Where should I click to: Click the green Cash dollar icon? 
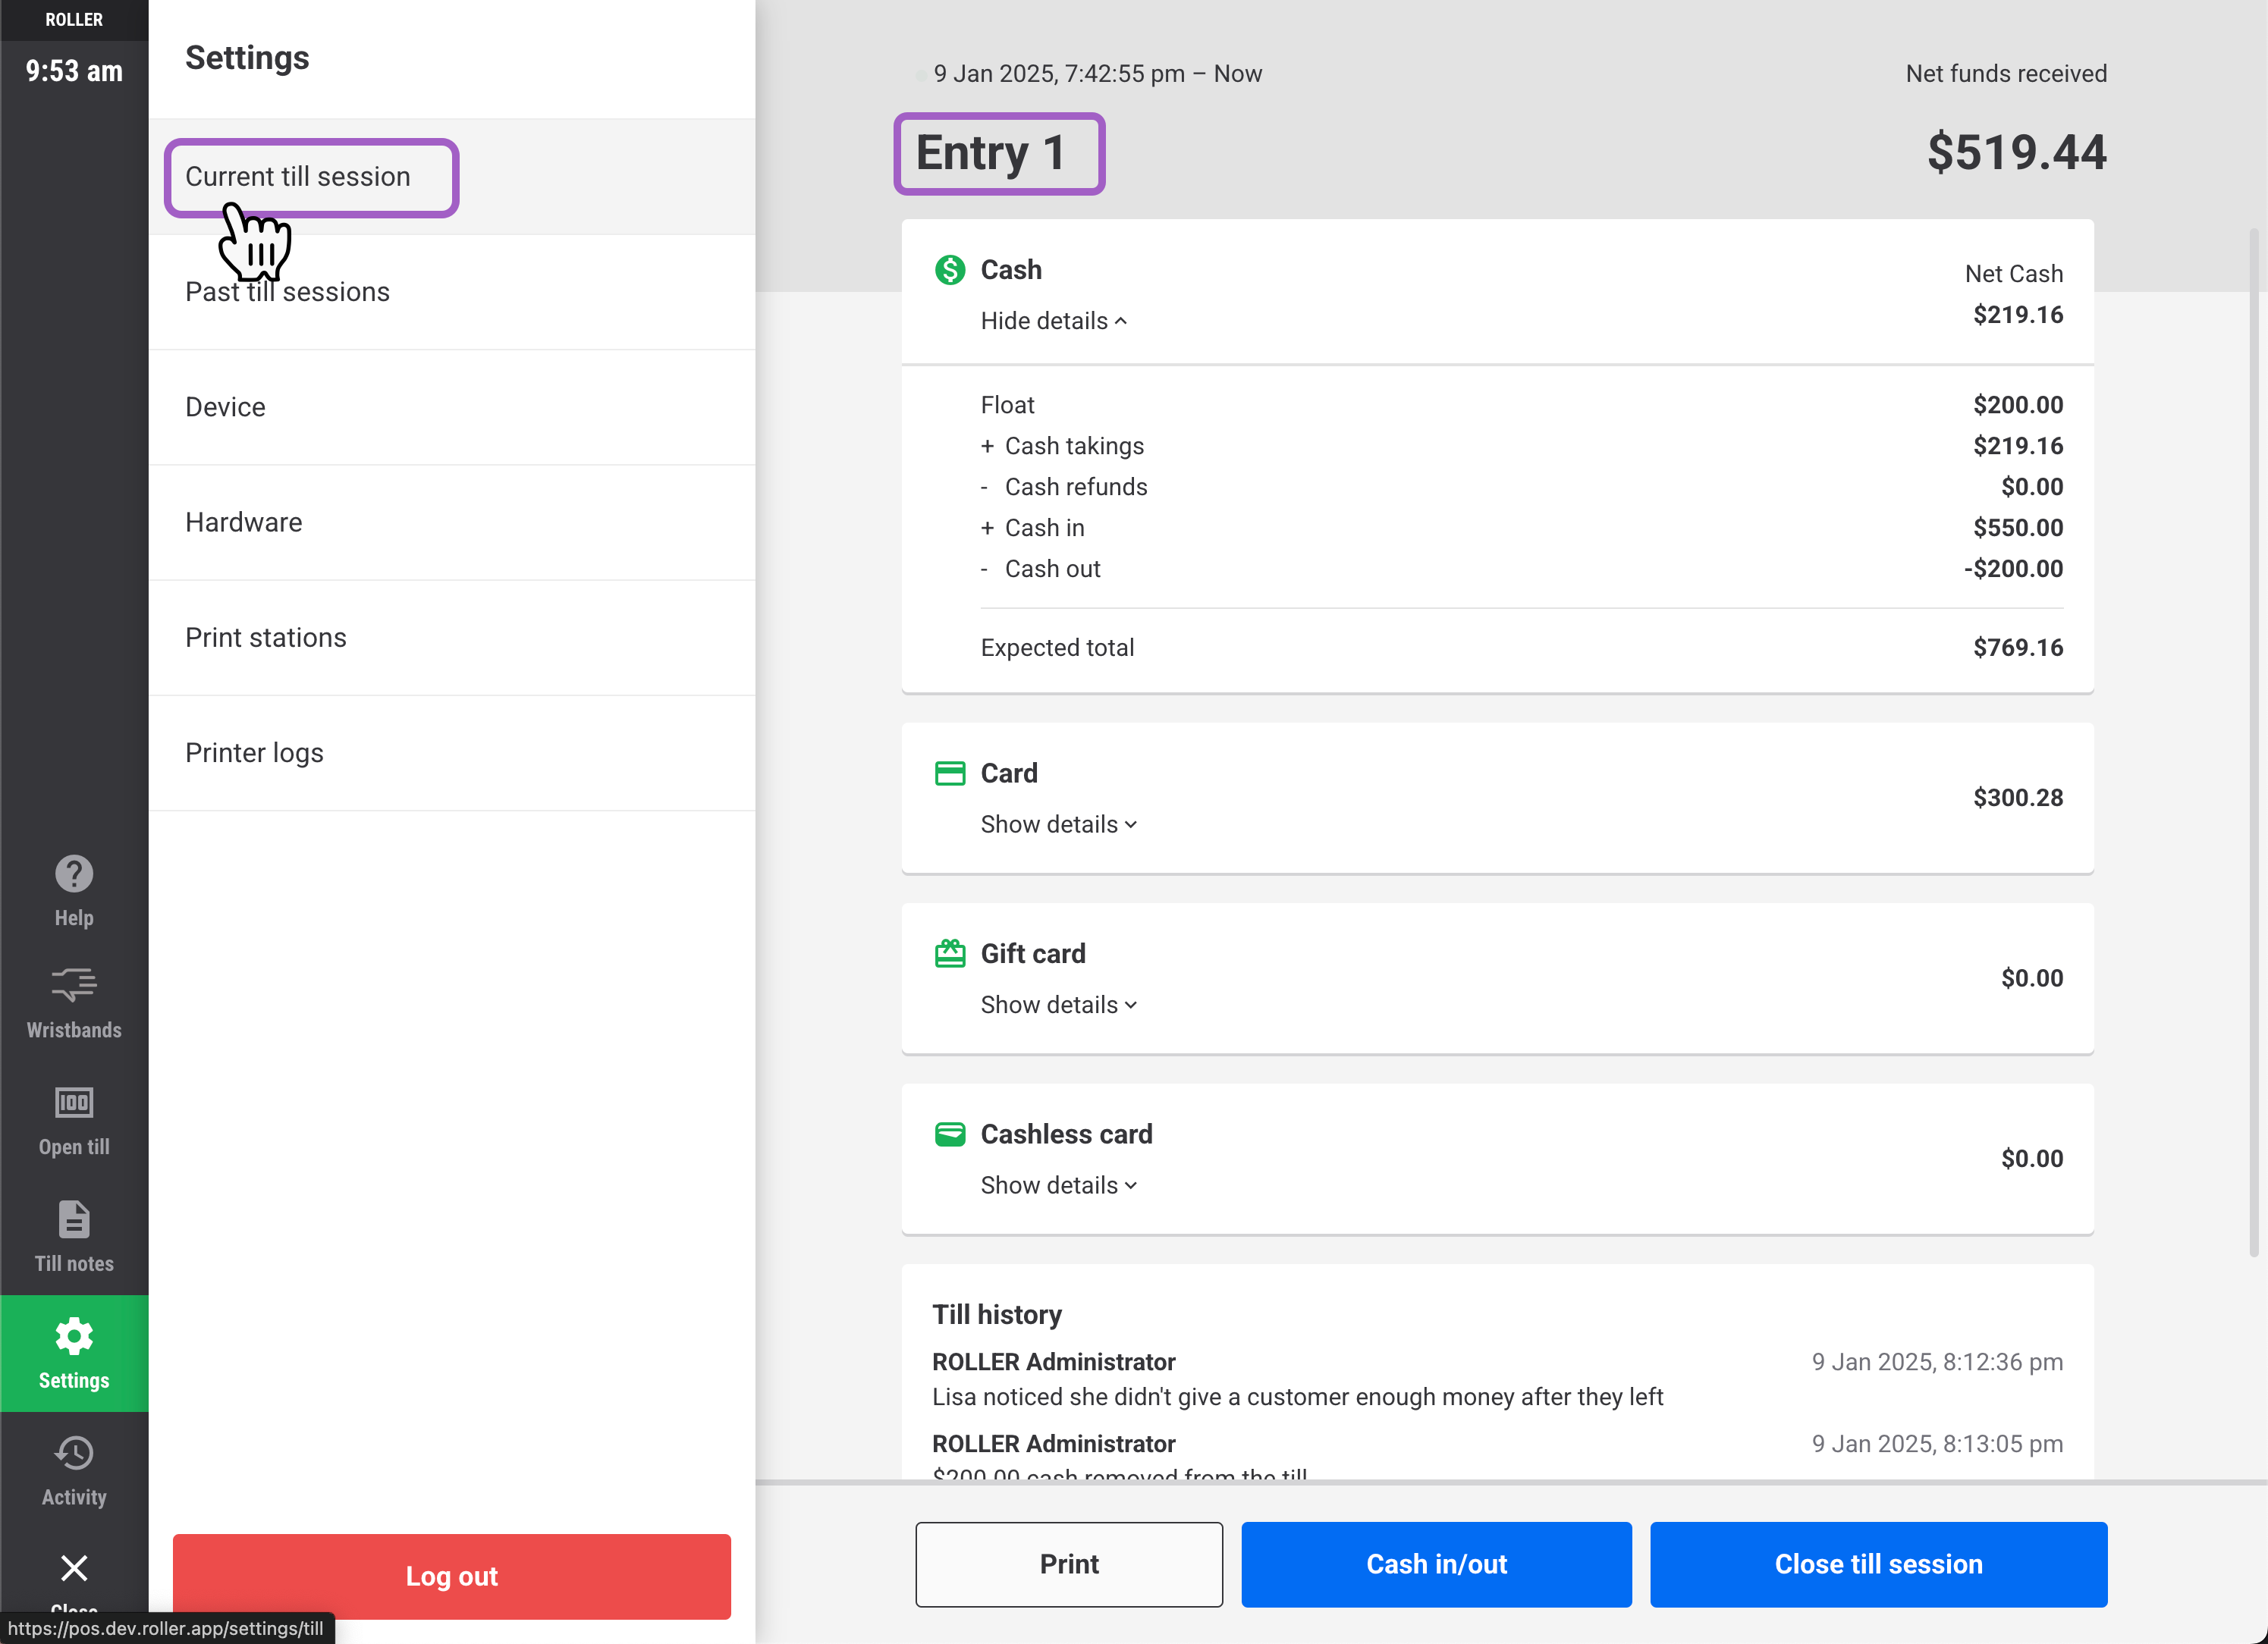pyautogui.click(x=949, y=270)
